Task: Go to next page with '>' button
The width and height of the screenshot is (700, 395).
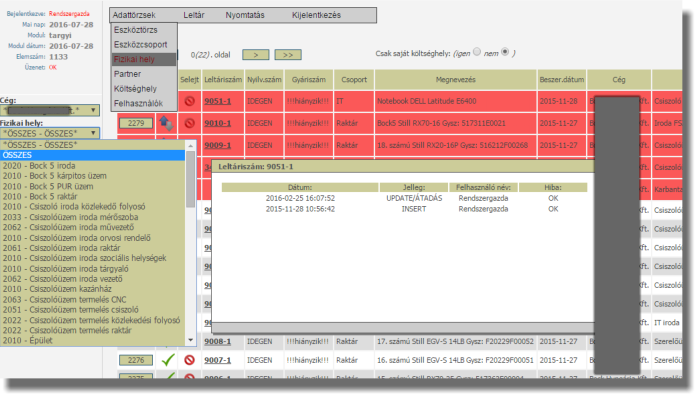Action: point(256,55)
